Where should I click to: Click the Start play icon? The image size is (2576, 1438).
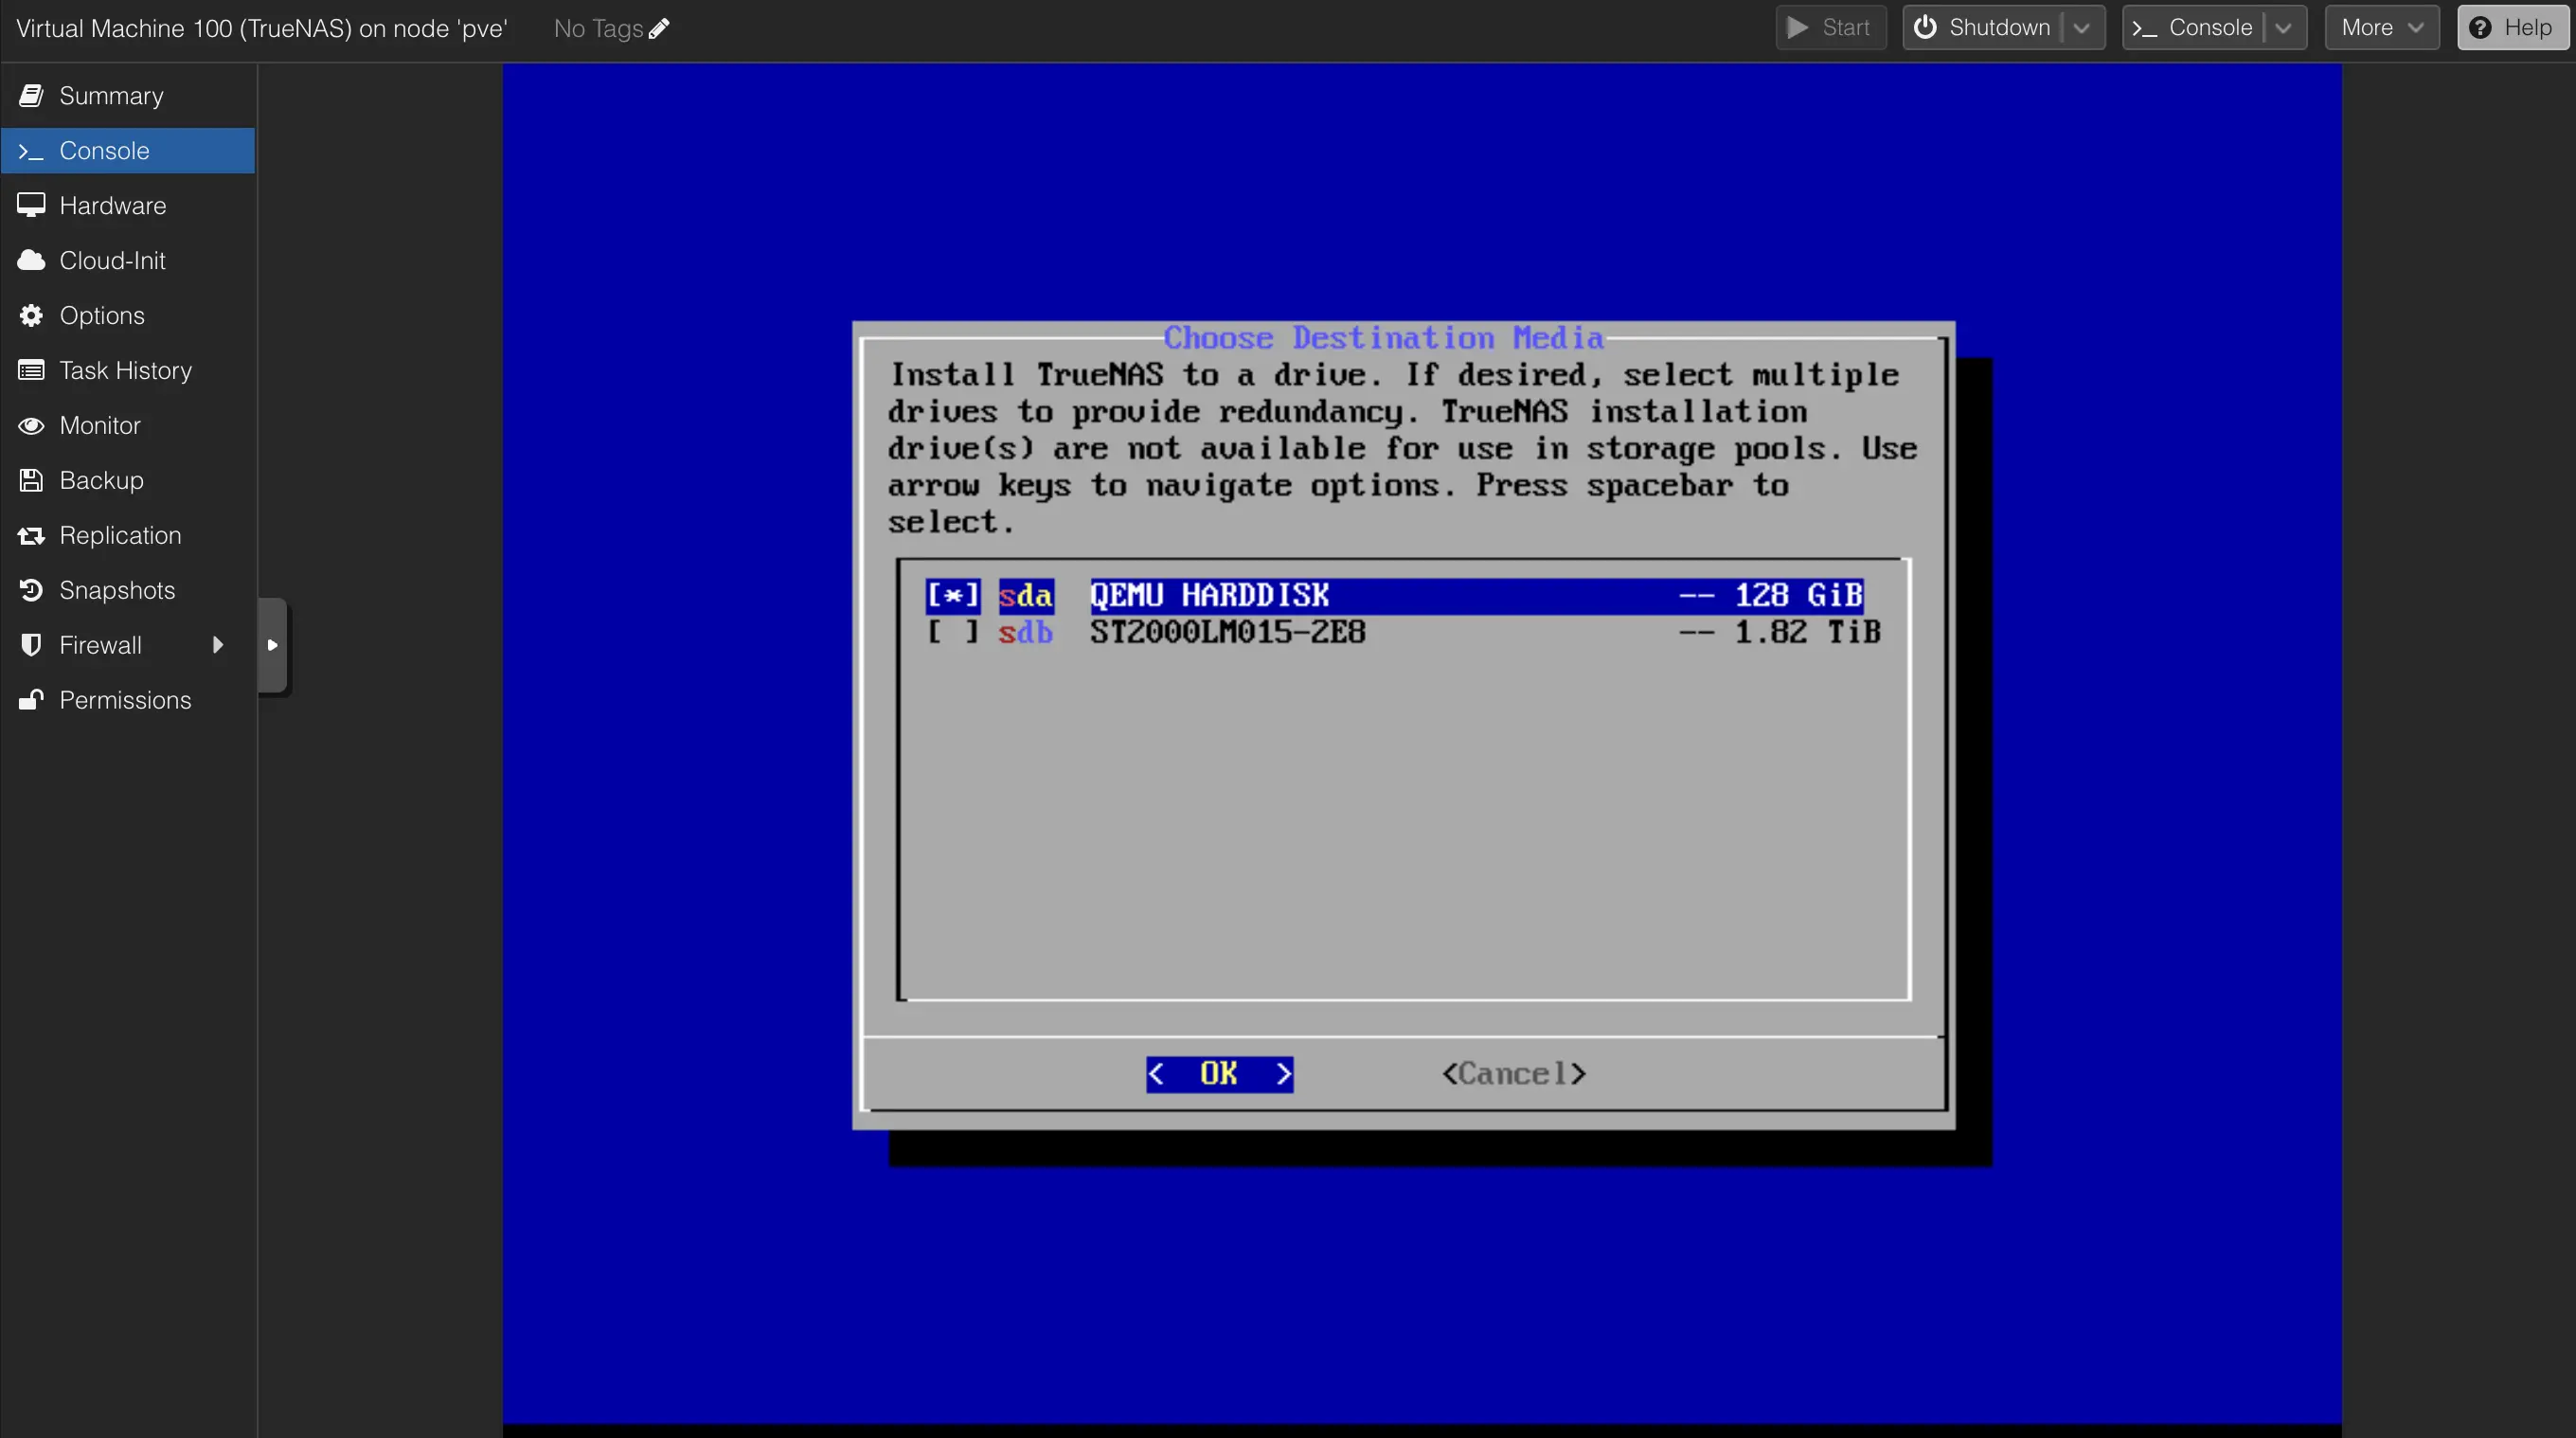[x=1798, y=28]
